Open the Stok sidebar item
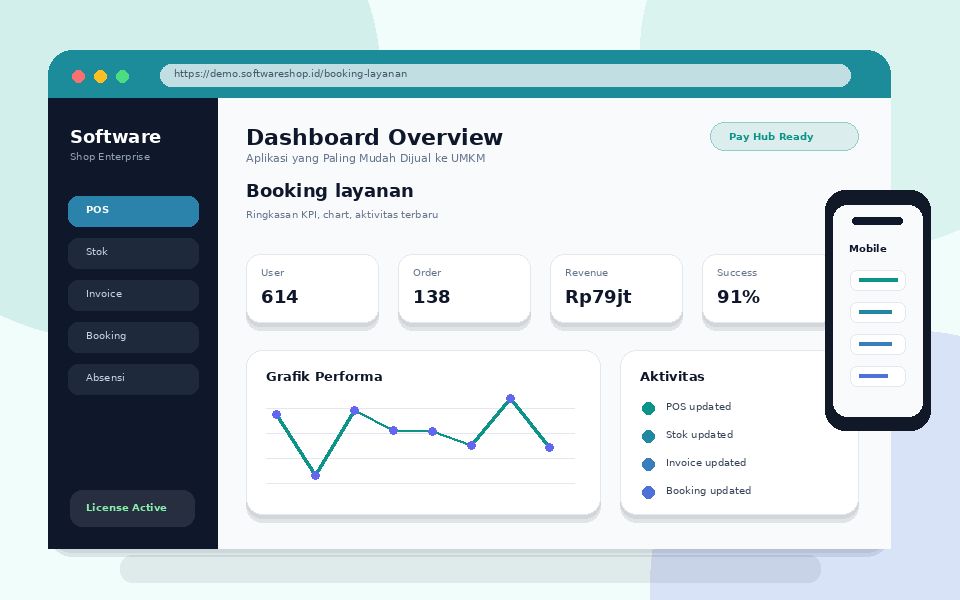Image resolution: width=960 pixels, height=600 pixels. coord(133,252)
